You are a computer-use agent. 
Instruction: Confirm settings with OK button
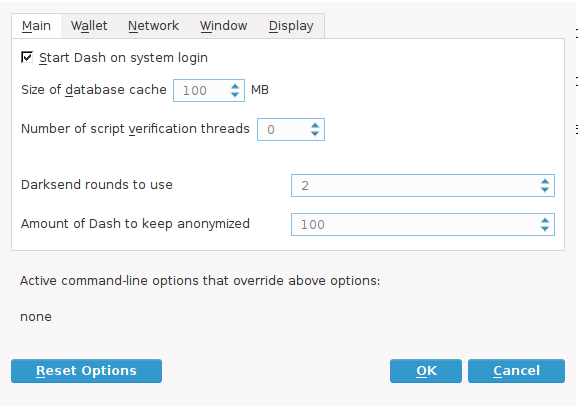426,371
